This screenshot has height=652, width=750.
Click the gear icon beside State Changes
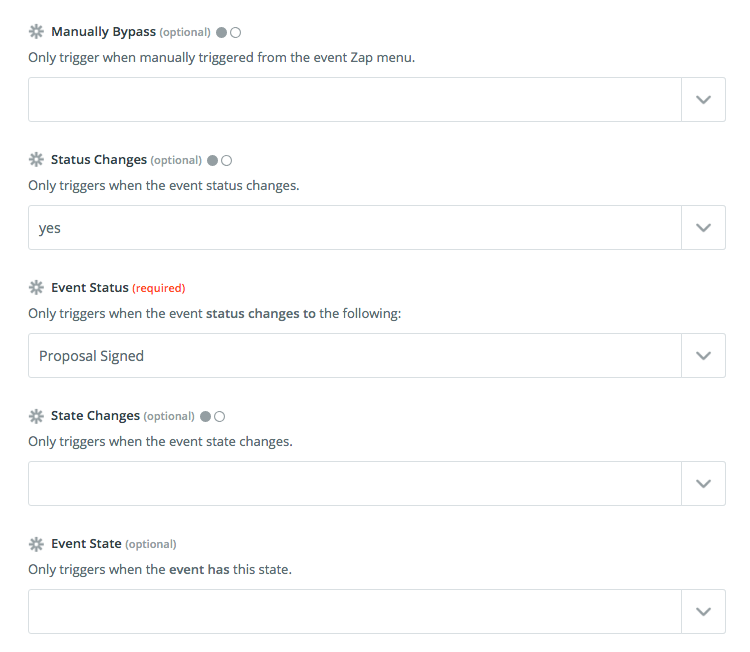[x=36, y=416]
